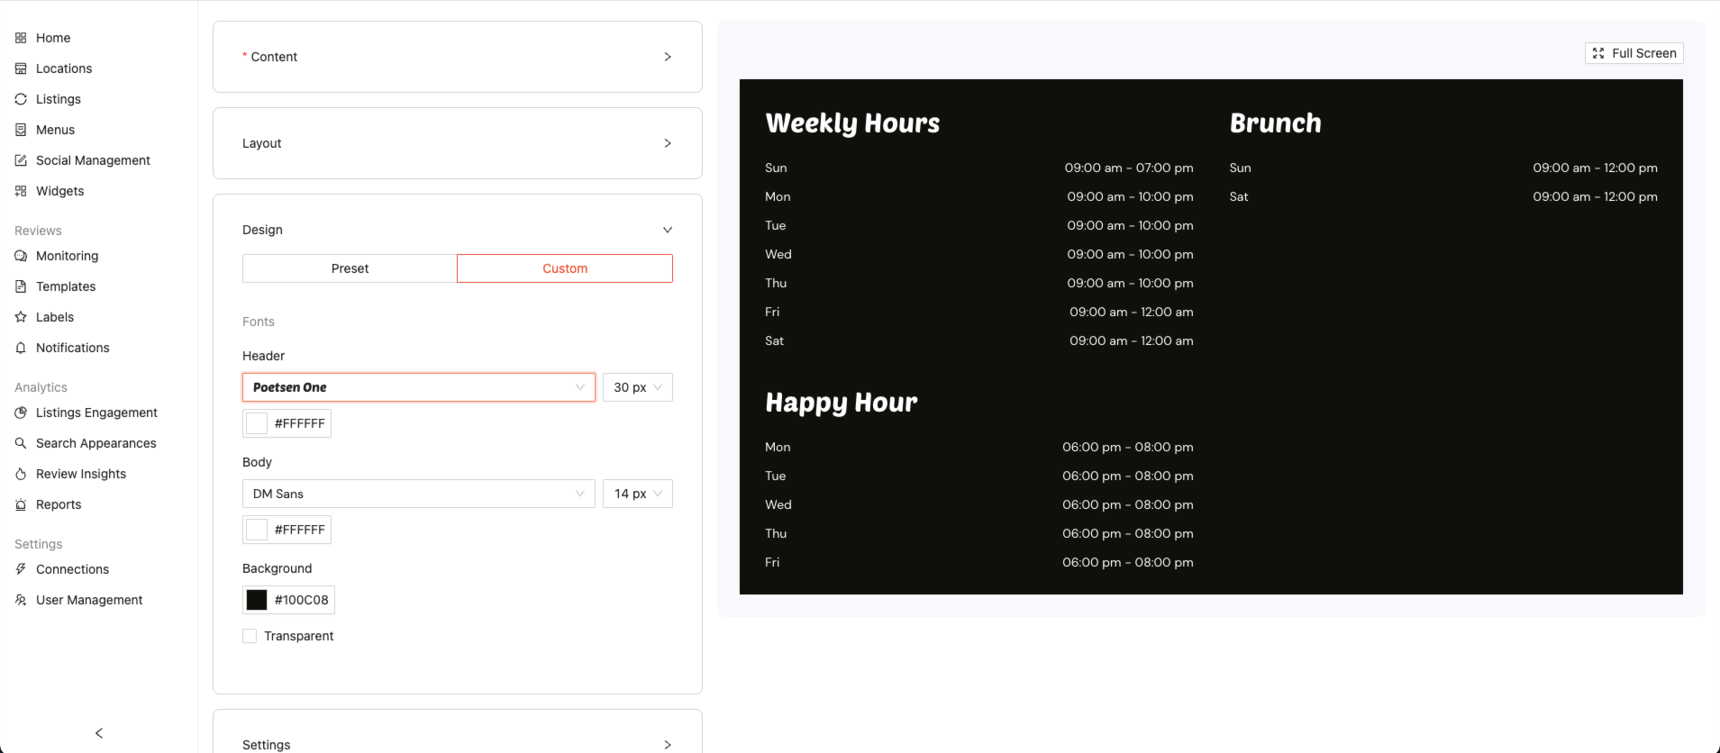
Task: Open the Home page
Action: (53, 38)
